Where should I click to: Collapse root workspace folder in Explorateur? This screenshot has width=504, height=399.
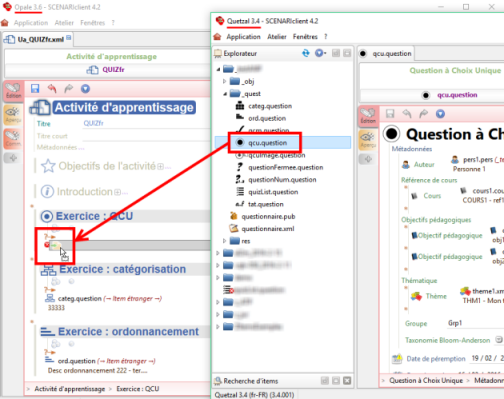click(218, 69)
